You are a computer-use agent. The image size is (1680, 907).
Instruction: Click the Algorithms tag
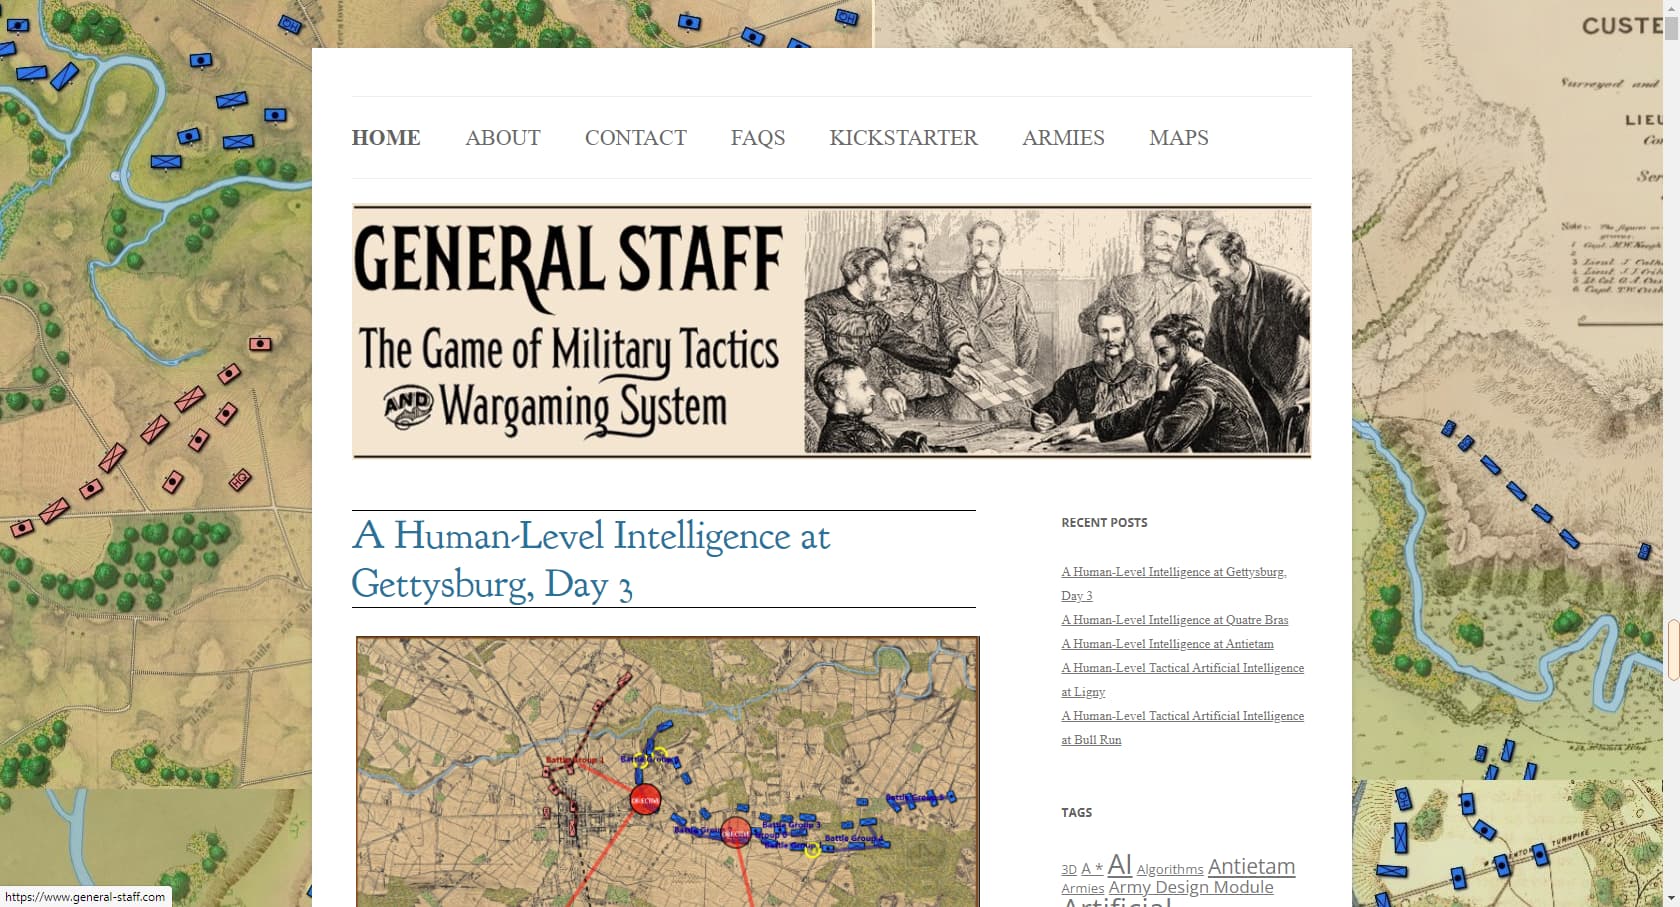(1170, 869)
